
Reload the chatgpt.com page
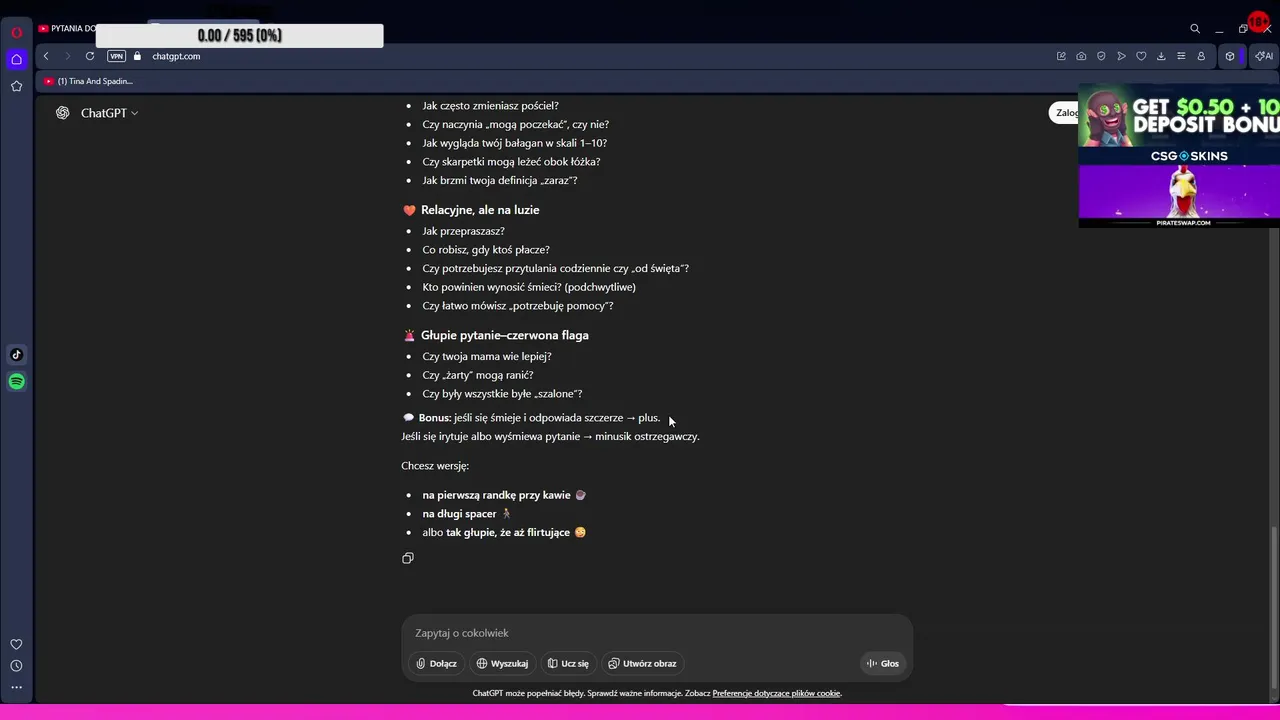tap(90, 56)
